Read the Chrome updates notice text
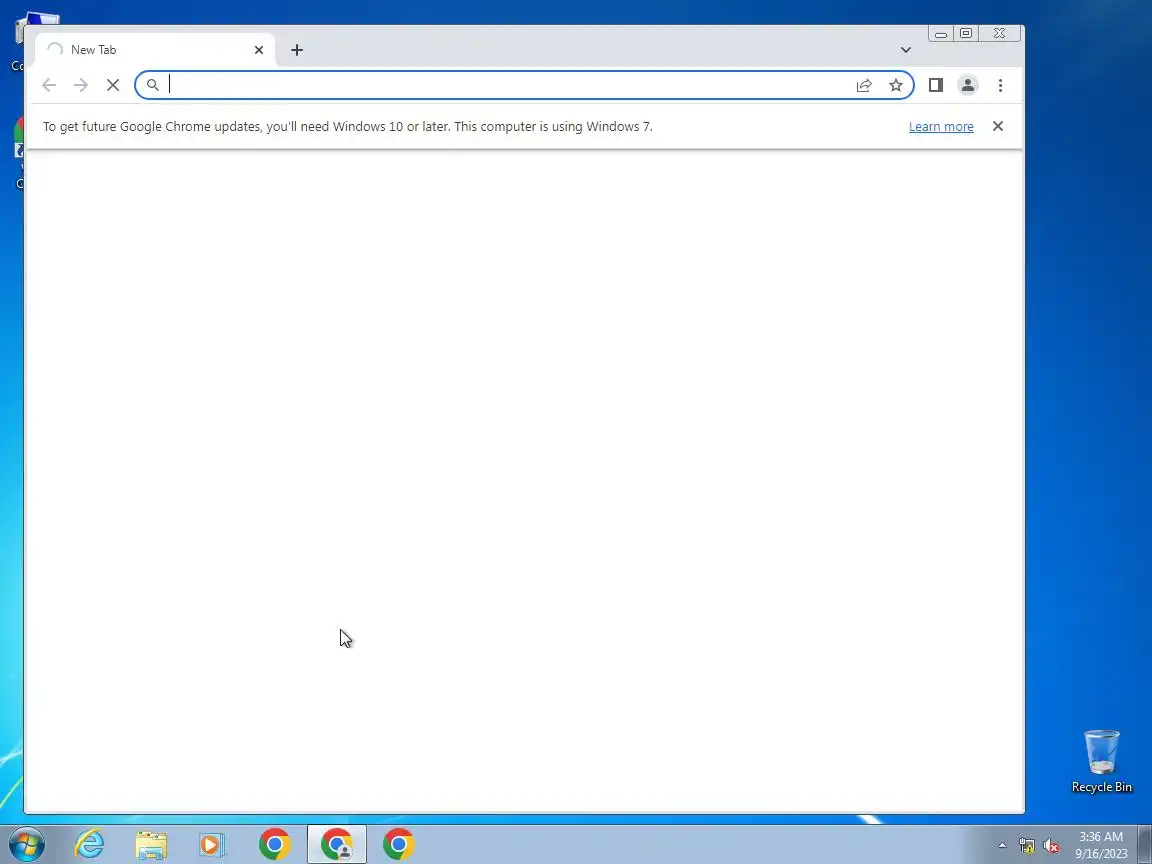 348,126
